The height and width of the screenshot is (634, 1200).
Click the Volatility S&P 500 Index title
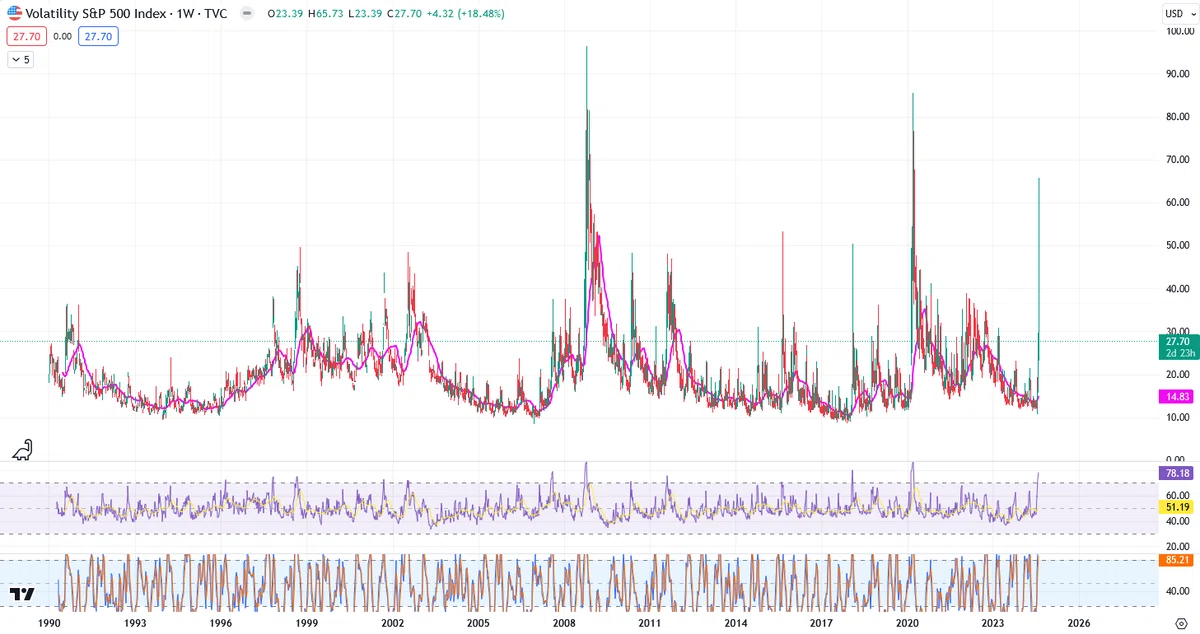point(96,14)
